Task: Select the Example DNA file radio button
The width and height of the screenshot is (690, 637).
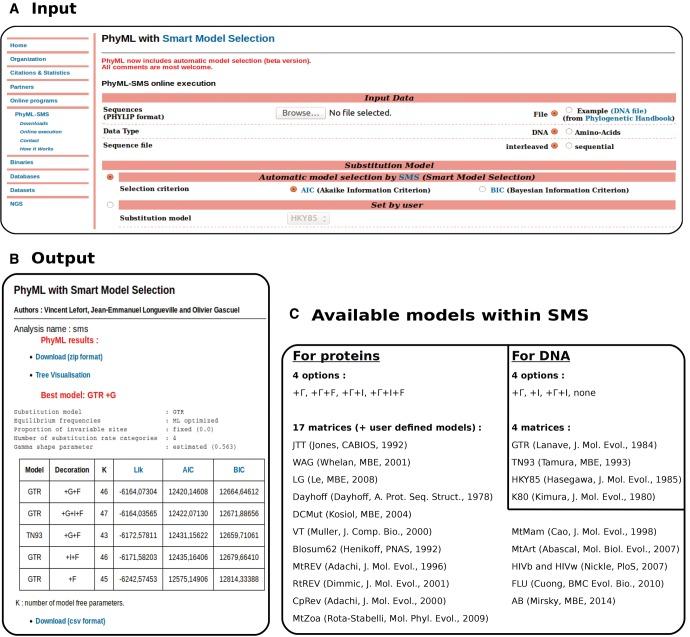Action: (569, 110)
